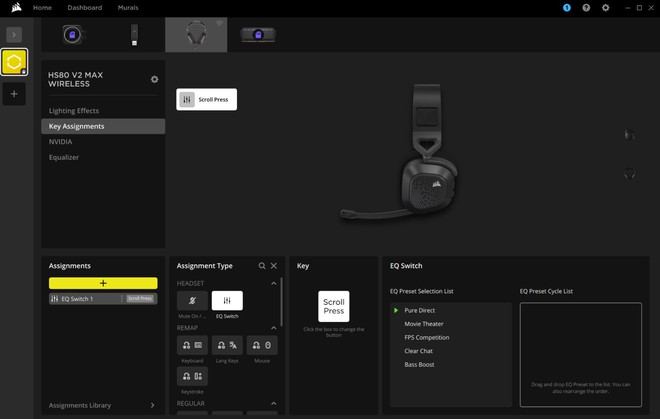Open EQ Switch 1 three-dot options menu

tap(122, 299)
